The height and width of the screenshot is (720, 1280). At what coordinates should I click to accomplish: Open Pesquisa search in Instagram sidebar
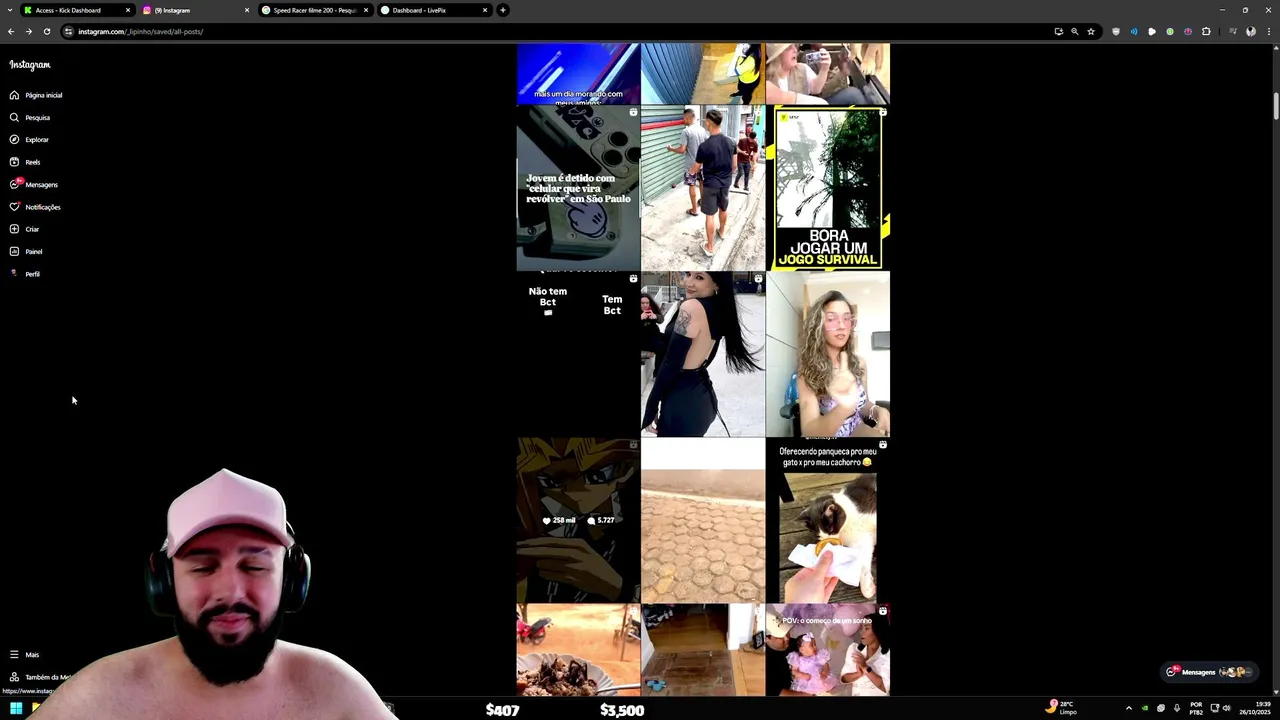[x=30, y=117]
